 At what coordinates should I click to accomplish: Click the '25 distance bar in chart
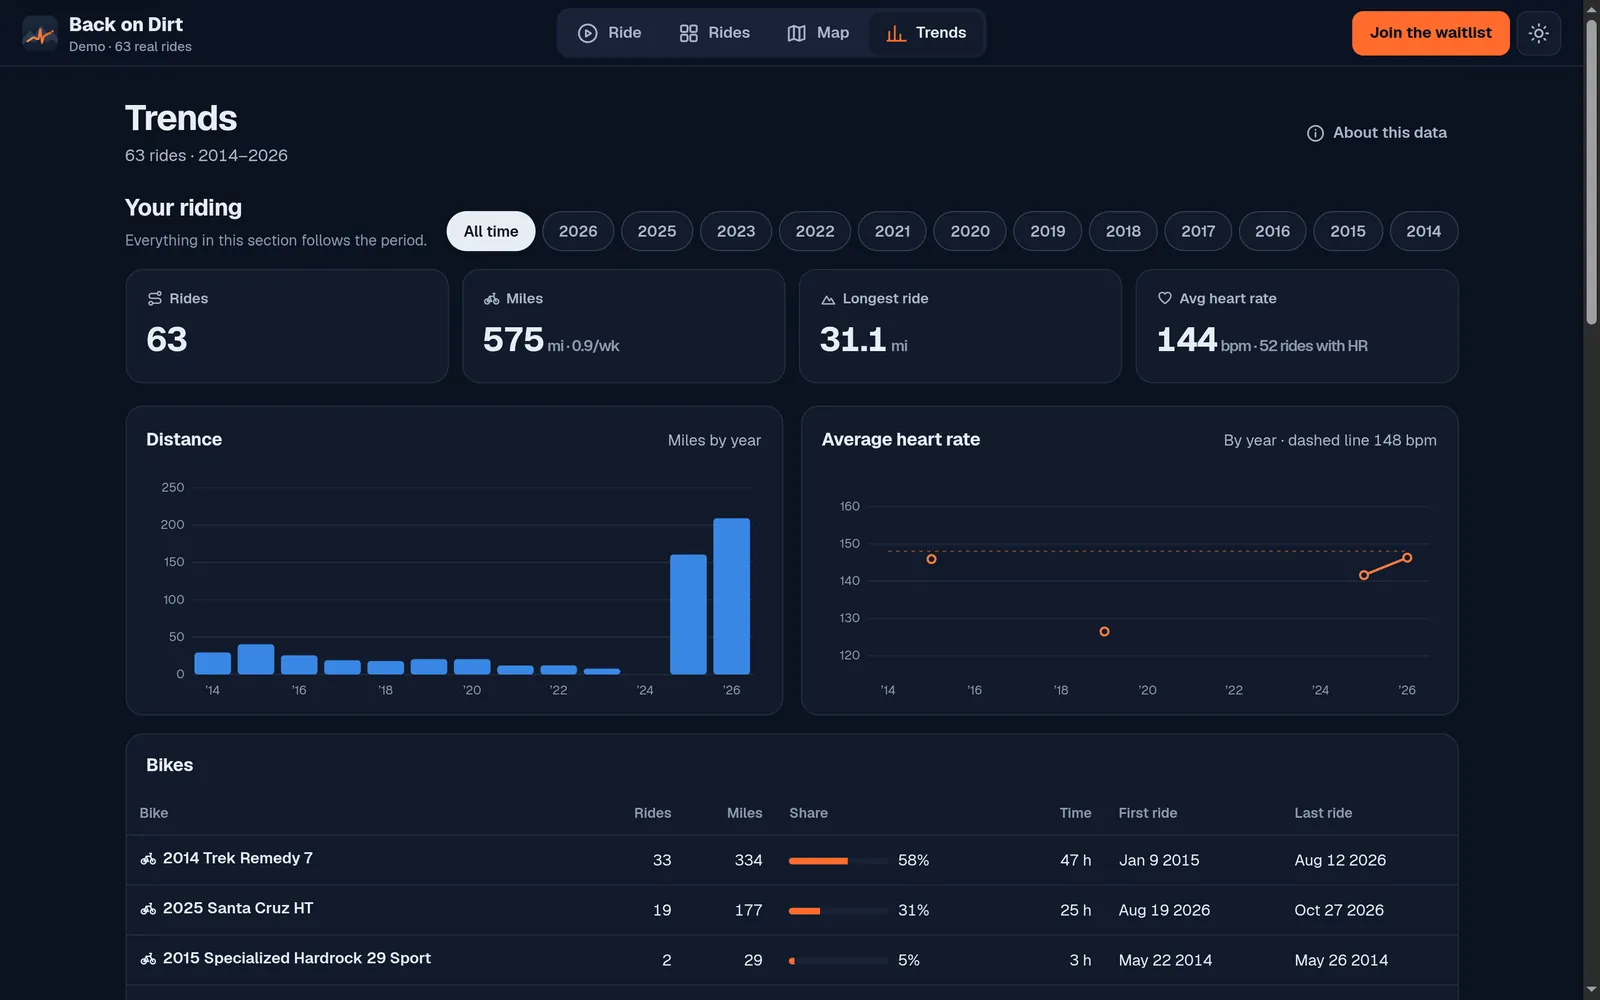click(688, 614)
